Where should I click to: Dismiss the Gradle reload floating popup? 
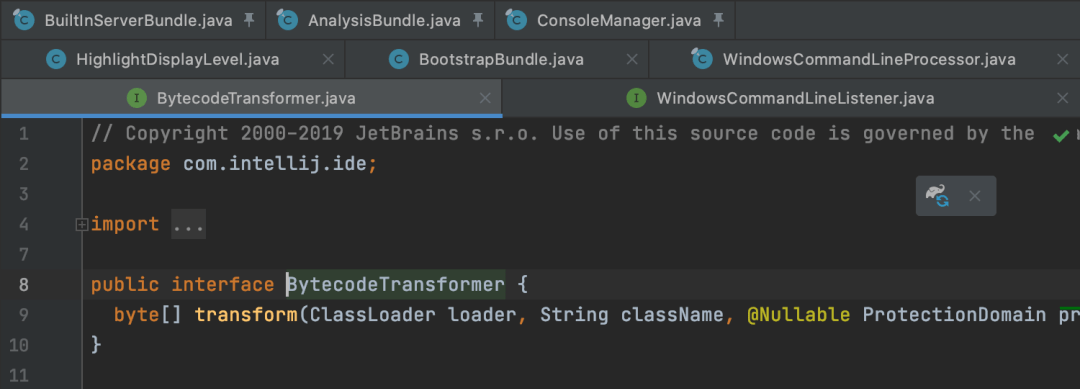975,196
